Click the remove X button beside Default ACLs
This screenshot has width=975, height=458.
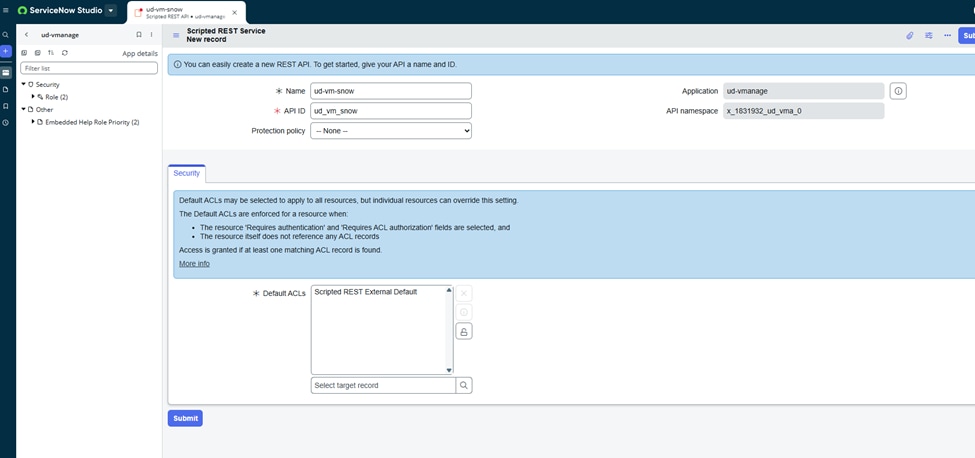pyautogui.click(x=464, y=293)
